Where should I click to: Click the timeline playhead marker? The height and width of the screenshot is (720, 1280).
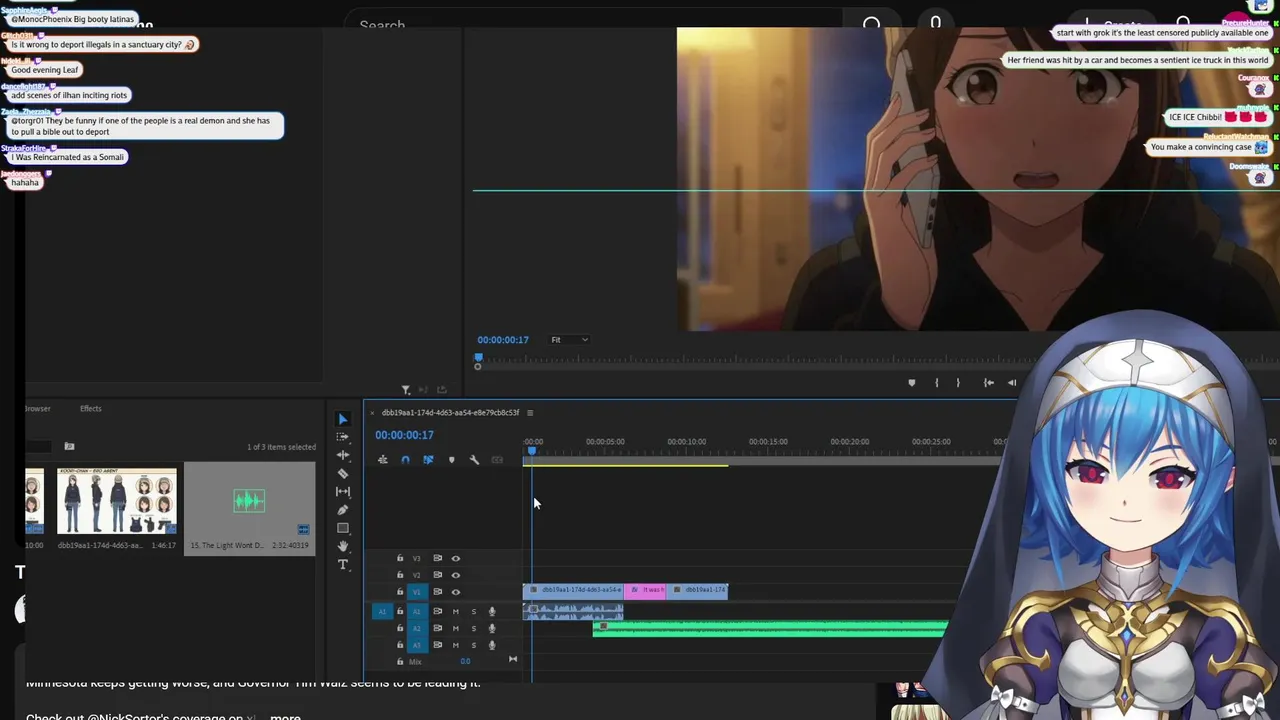click(x=532, y=451)
